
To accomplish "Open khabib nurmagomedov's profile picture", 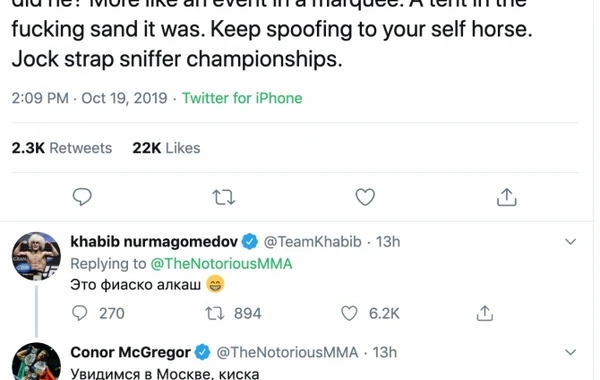I will pyautogui.click(x=36, y=256).
